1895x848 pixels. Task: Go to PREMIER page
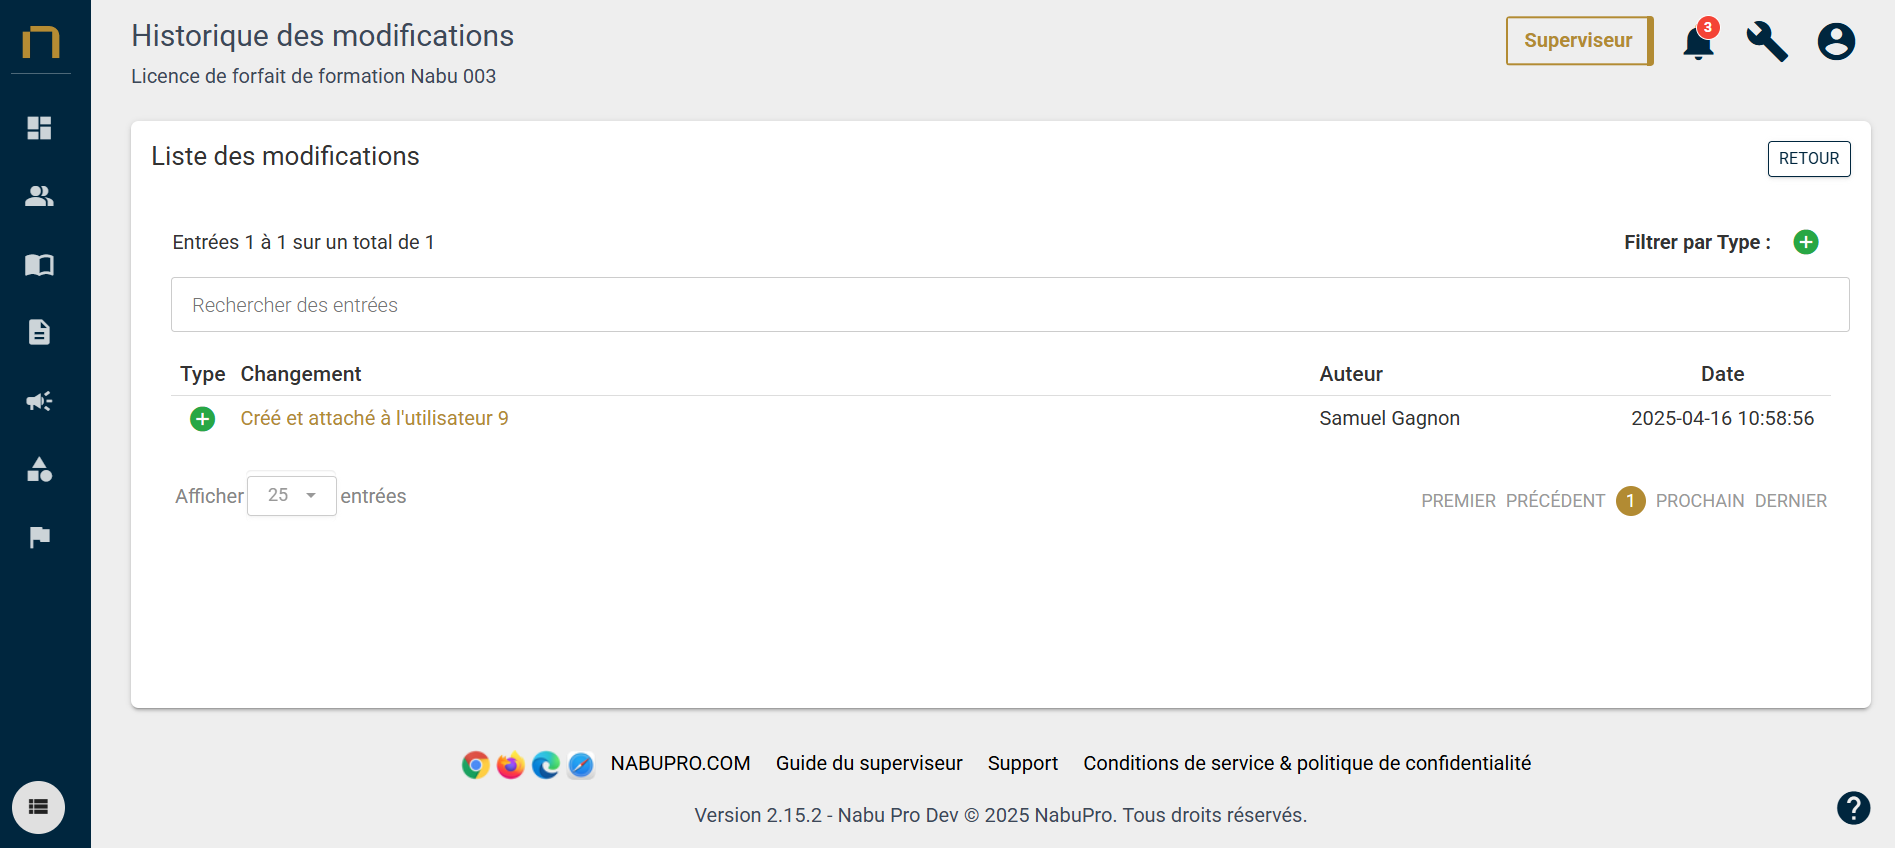tap(1458, 501)
